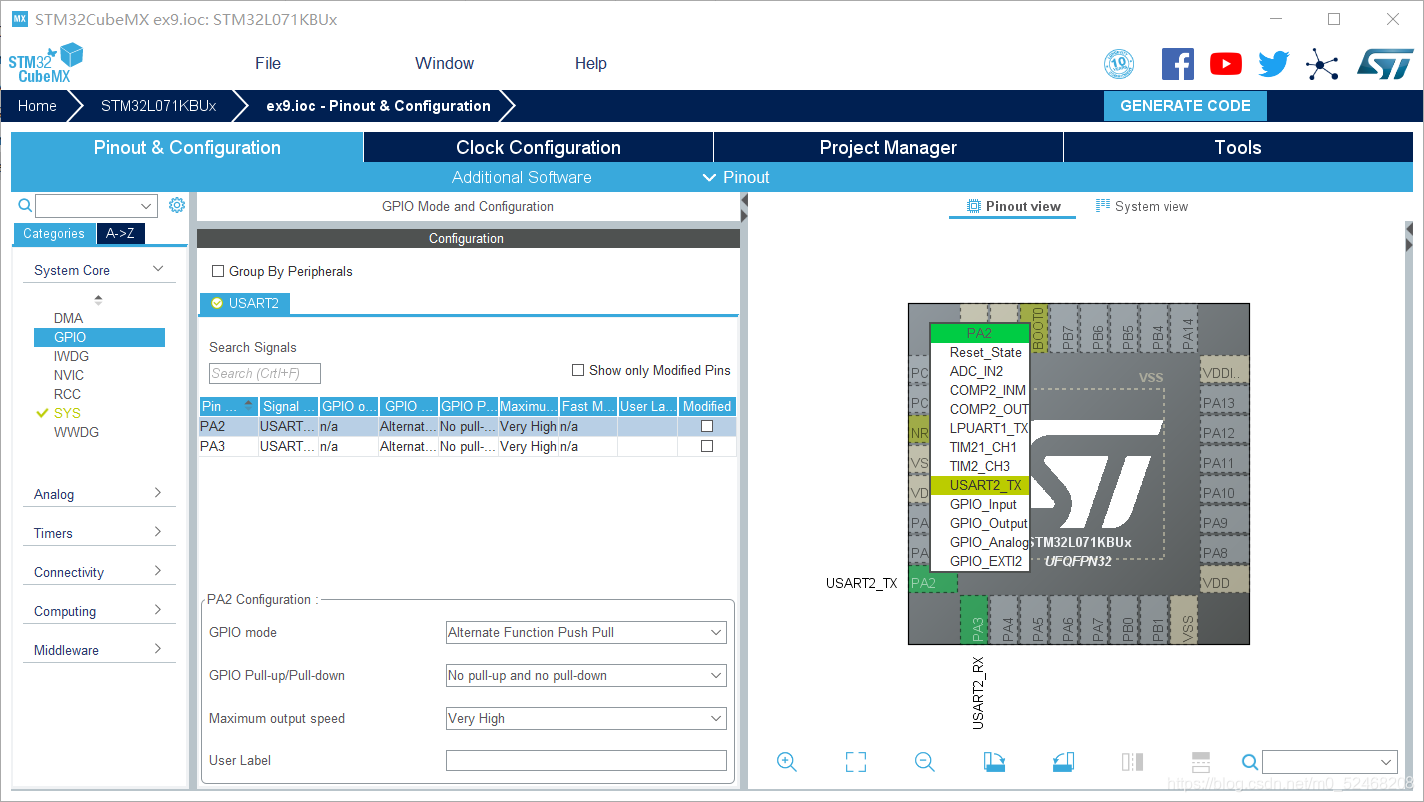This screenshot has width=1424, height=802.
Task: Click STM32L071KBUx breadcrumb
Action: point(158,106)
